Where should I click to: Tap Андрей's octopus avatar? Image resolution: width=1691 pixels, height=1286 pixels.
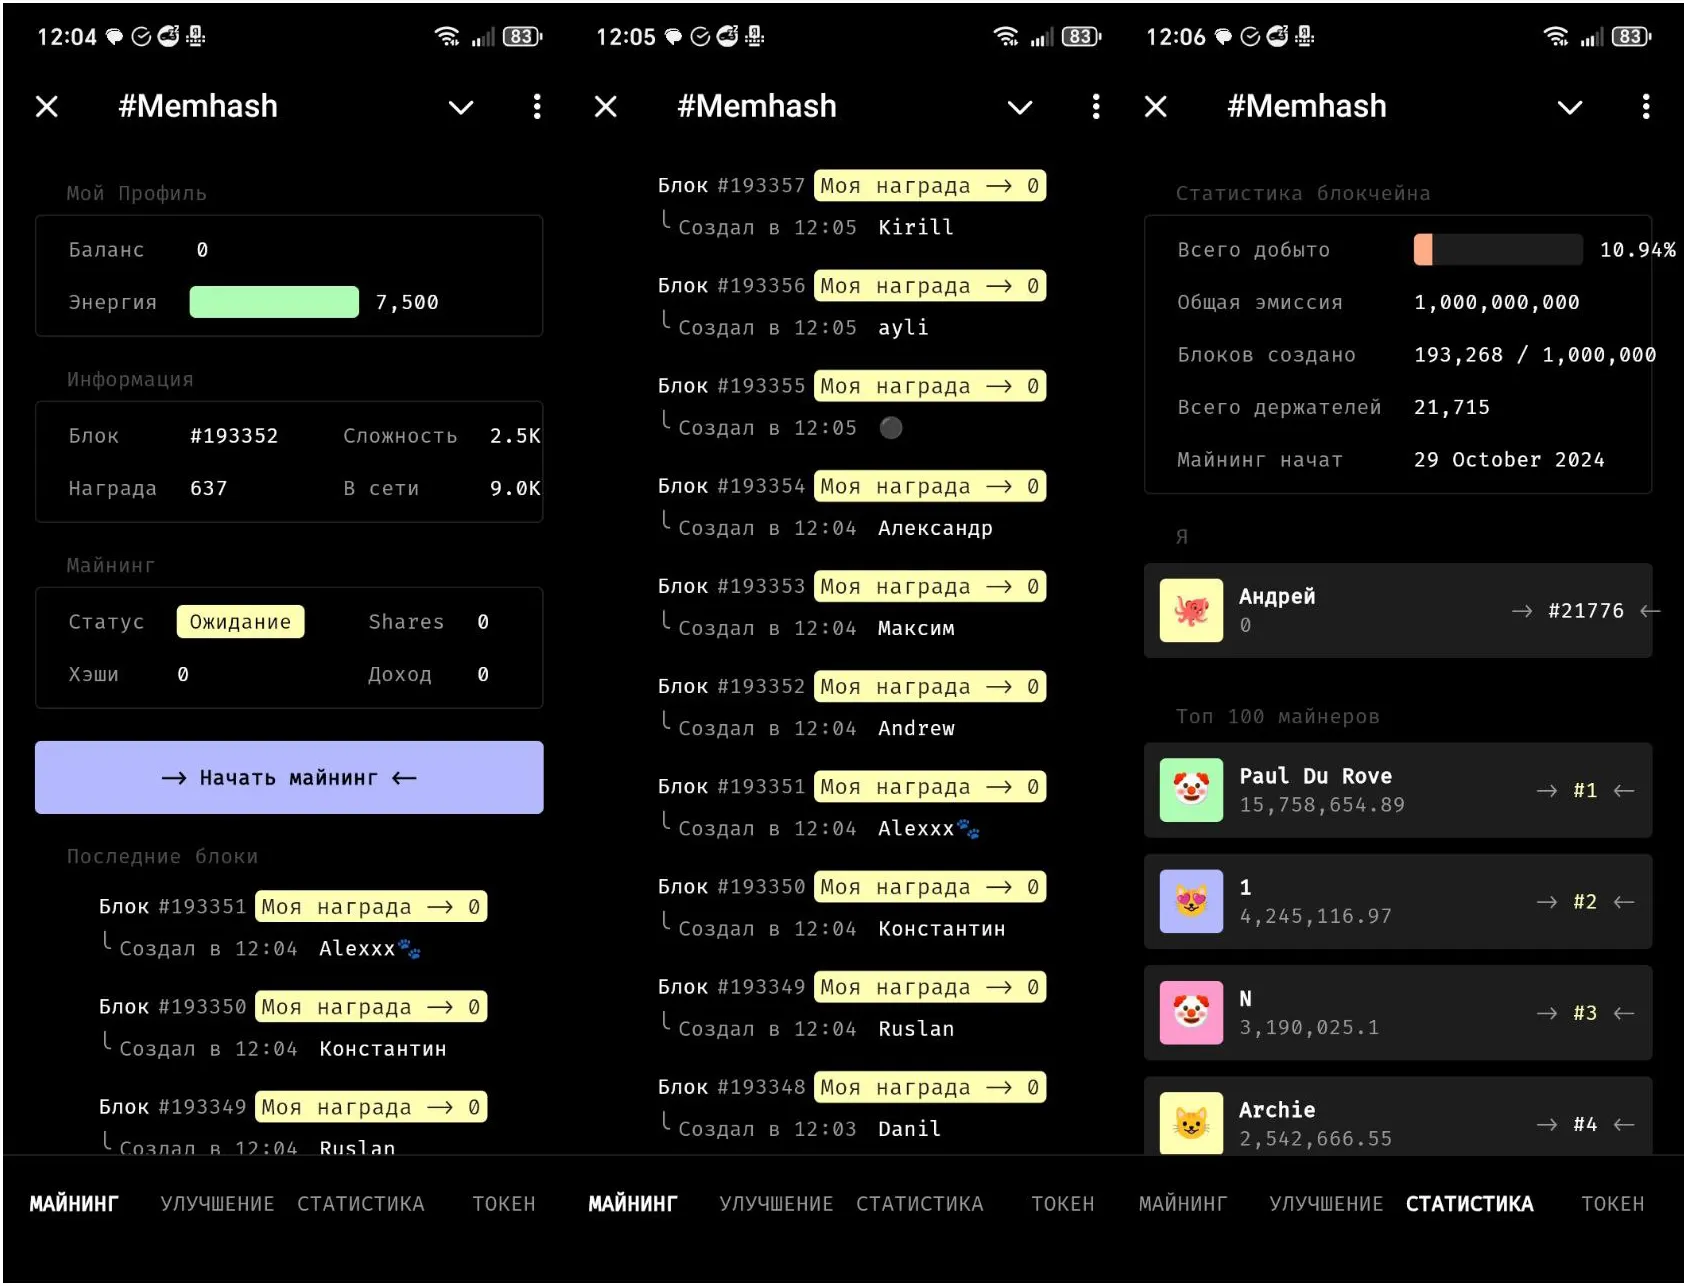click(1190, 610)
